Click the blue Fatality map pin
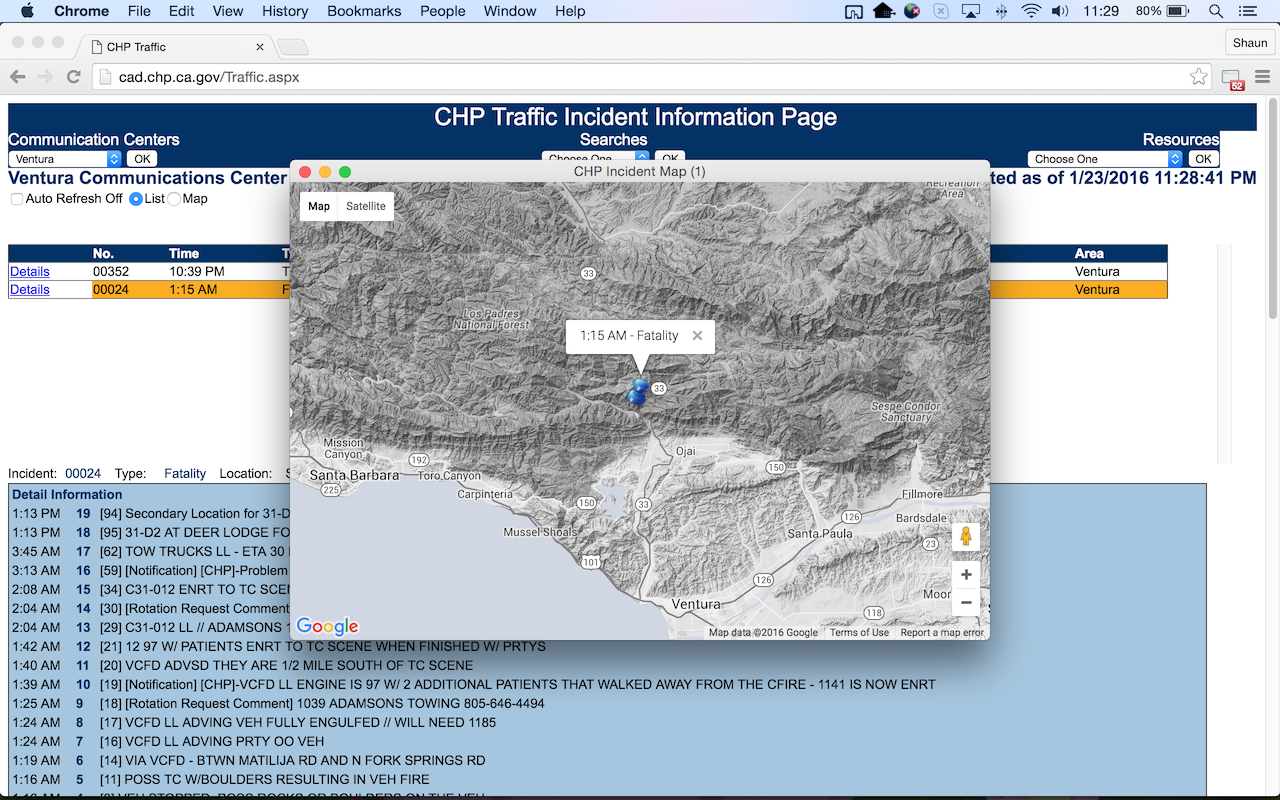 point(638,392)
